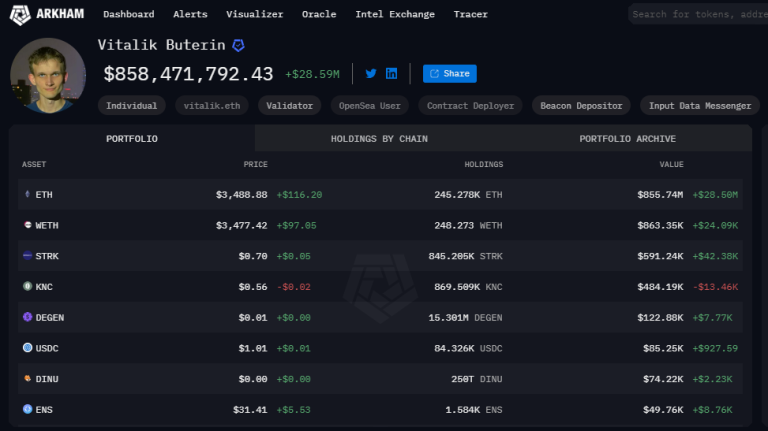
Task: Open the Visualizer menu item
Action: click(254, 14)
